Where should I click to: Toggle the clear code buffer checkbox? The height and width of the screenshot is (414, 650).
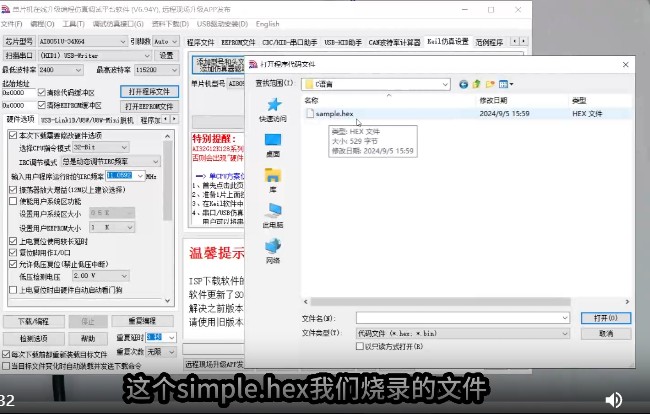(x=41, y=92)
